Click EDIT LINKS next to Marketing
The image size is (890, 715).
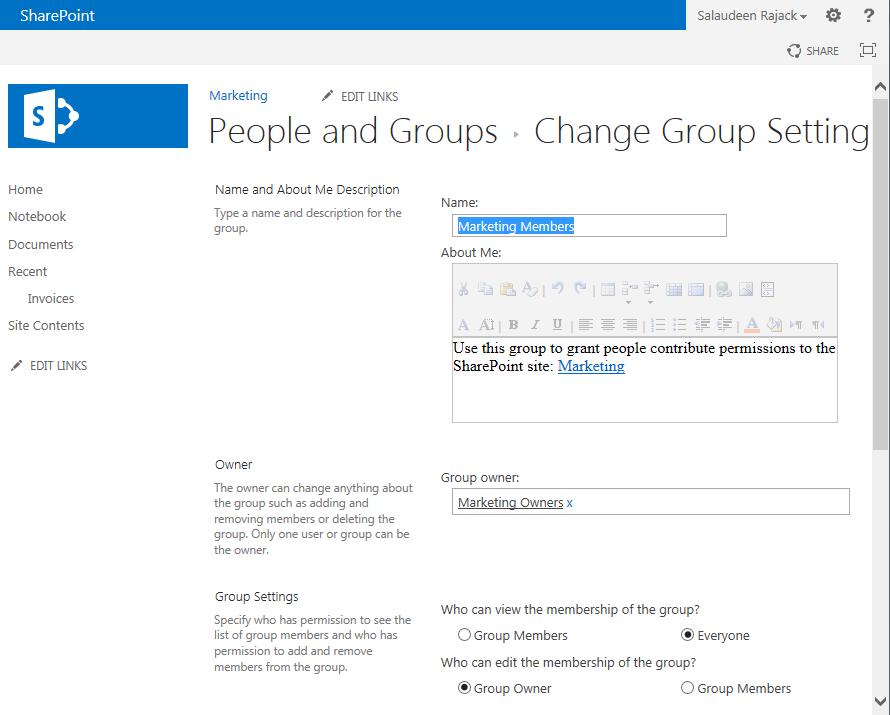pos(360,96)
